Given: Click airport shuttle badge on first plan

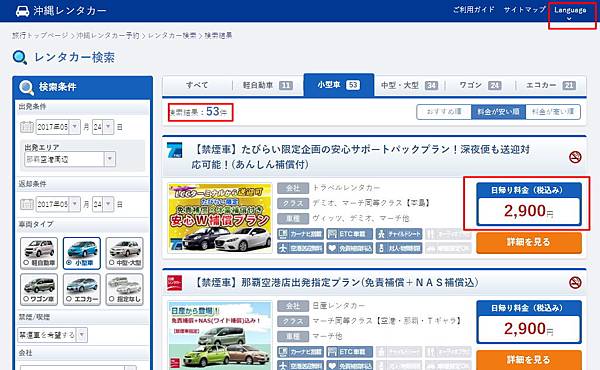Looking at the screenshot, I should click(300, 248).
